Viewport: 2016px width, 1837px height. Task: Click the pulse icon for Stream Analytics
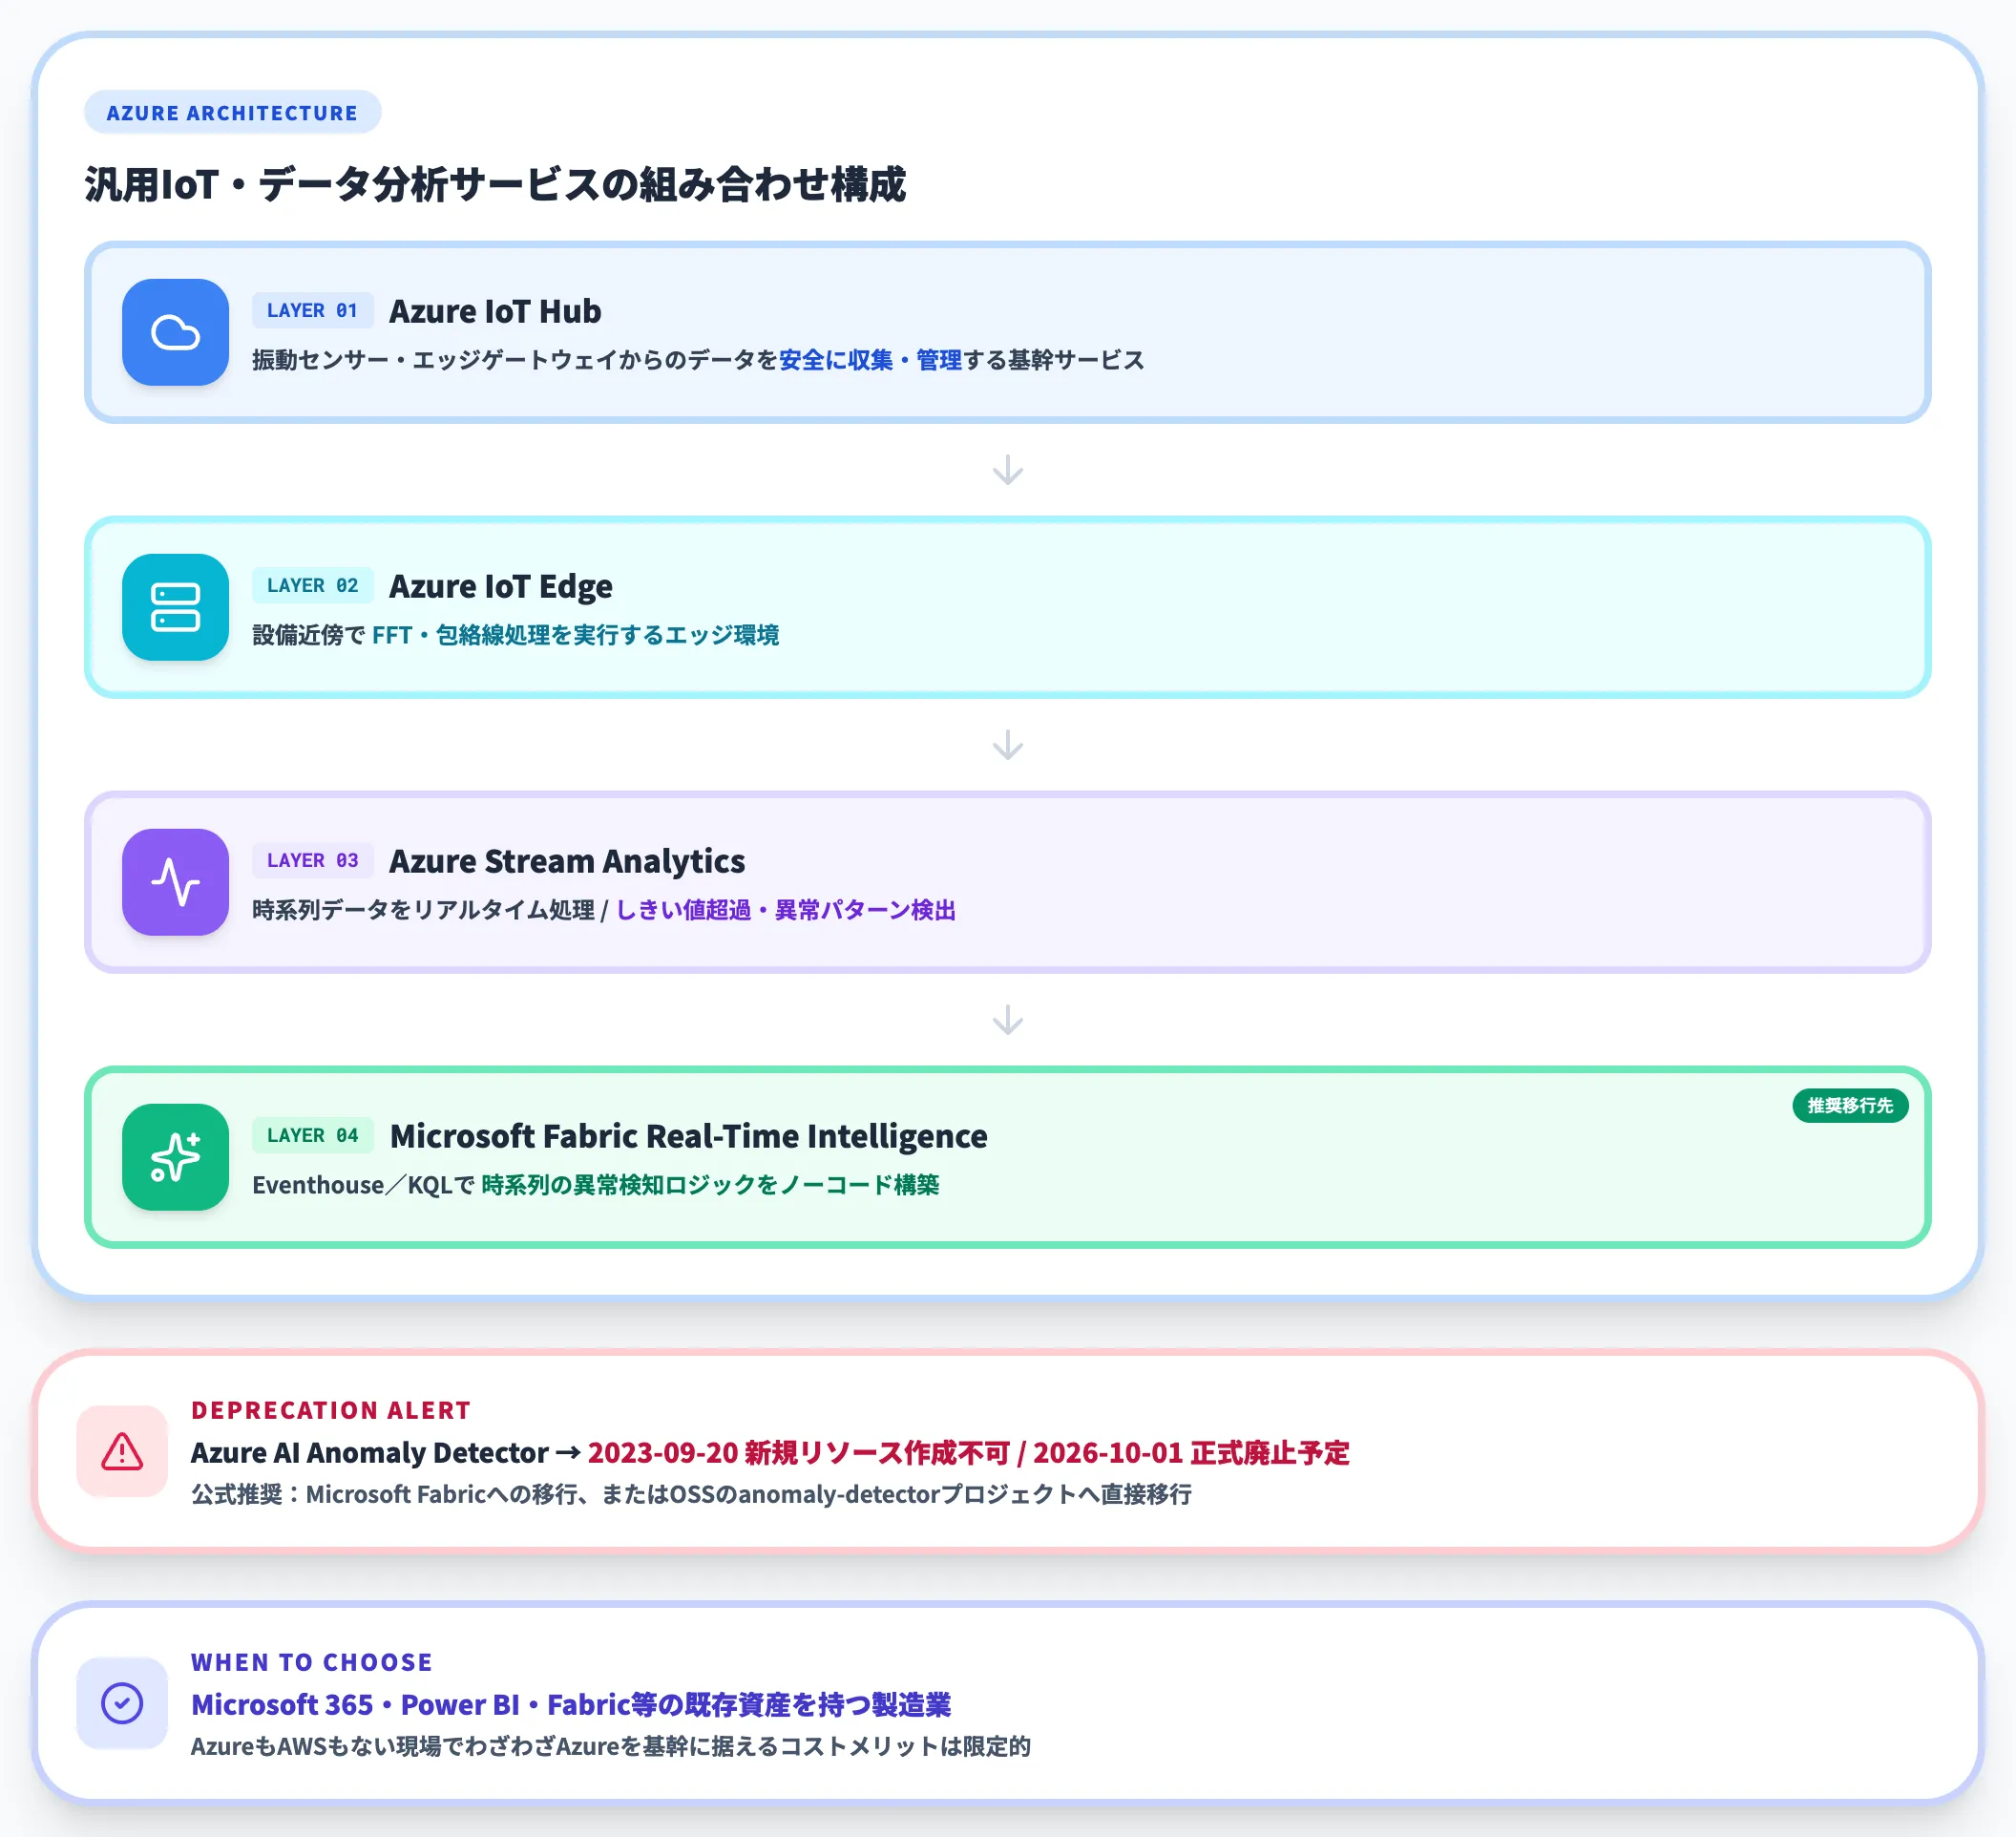(x=175, y=882)
